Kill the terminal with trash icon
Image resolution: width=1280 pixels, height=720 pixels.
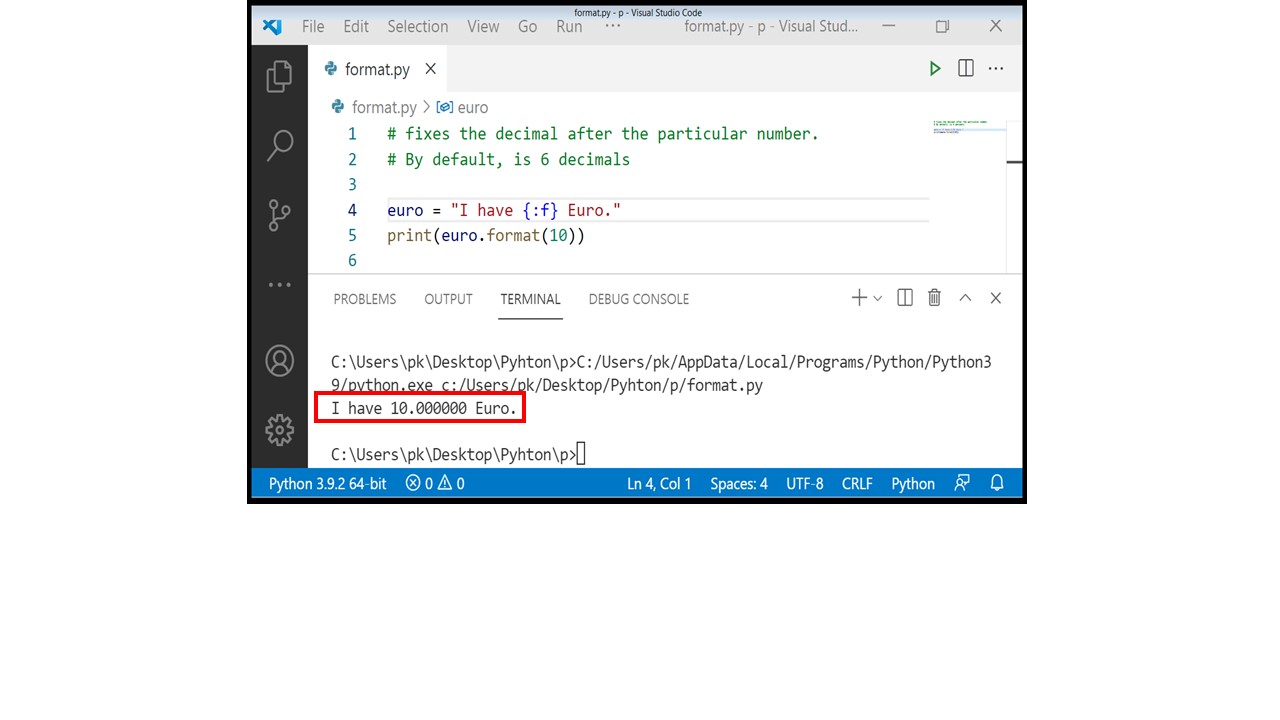[x=934, y=297]
